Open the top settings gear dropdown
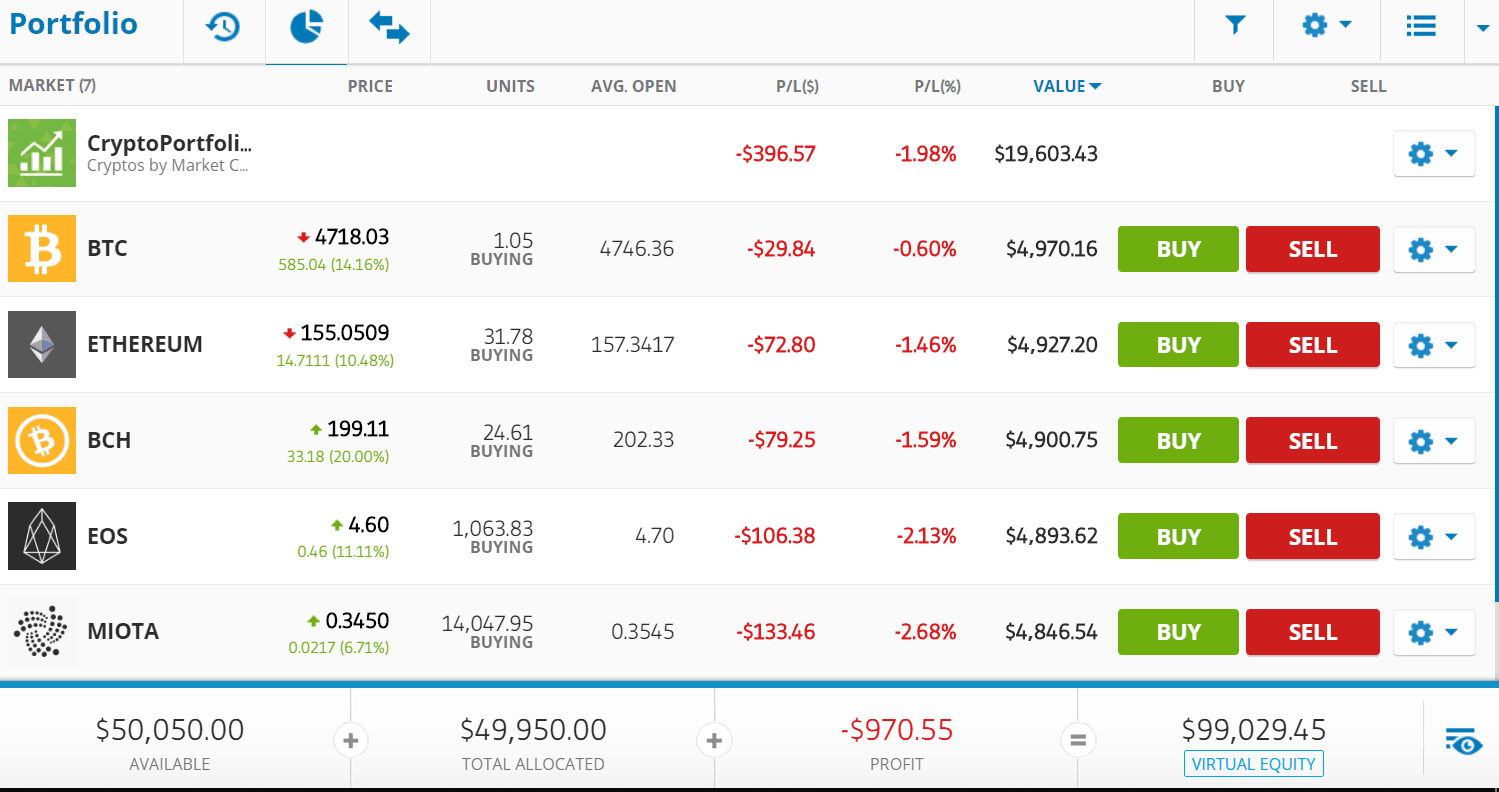The height and width of the screenshot is (792, 1499). pyautogui.click(x=1327, y=26)
